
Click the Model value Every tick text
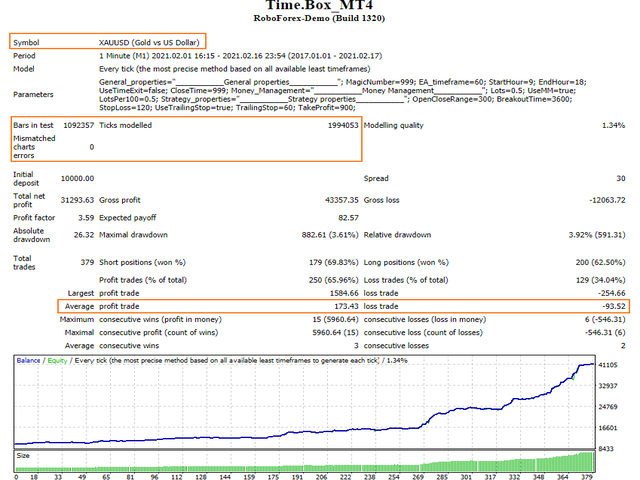[235, 69]
